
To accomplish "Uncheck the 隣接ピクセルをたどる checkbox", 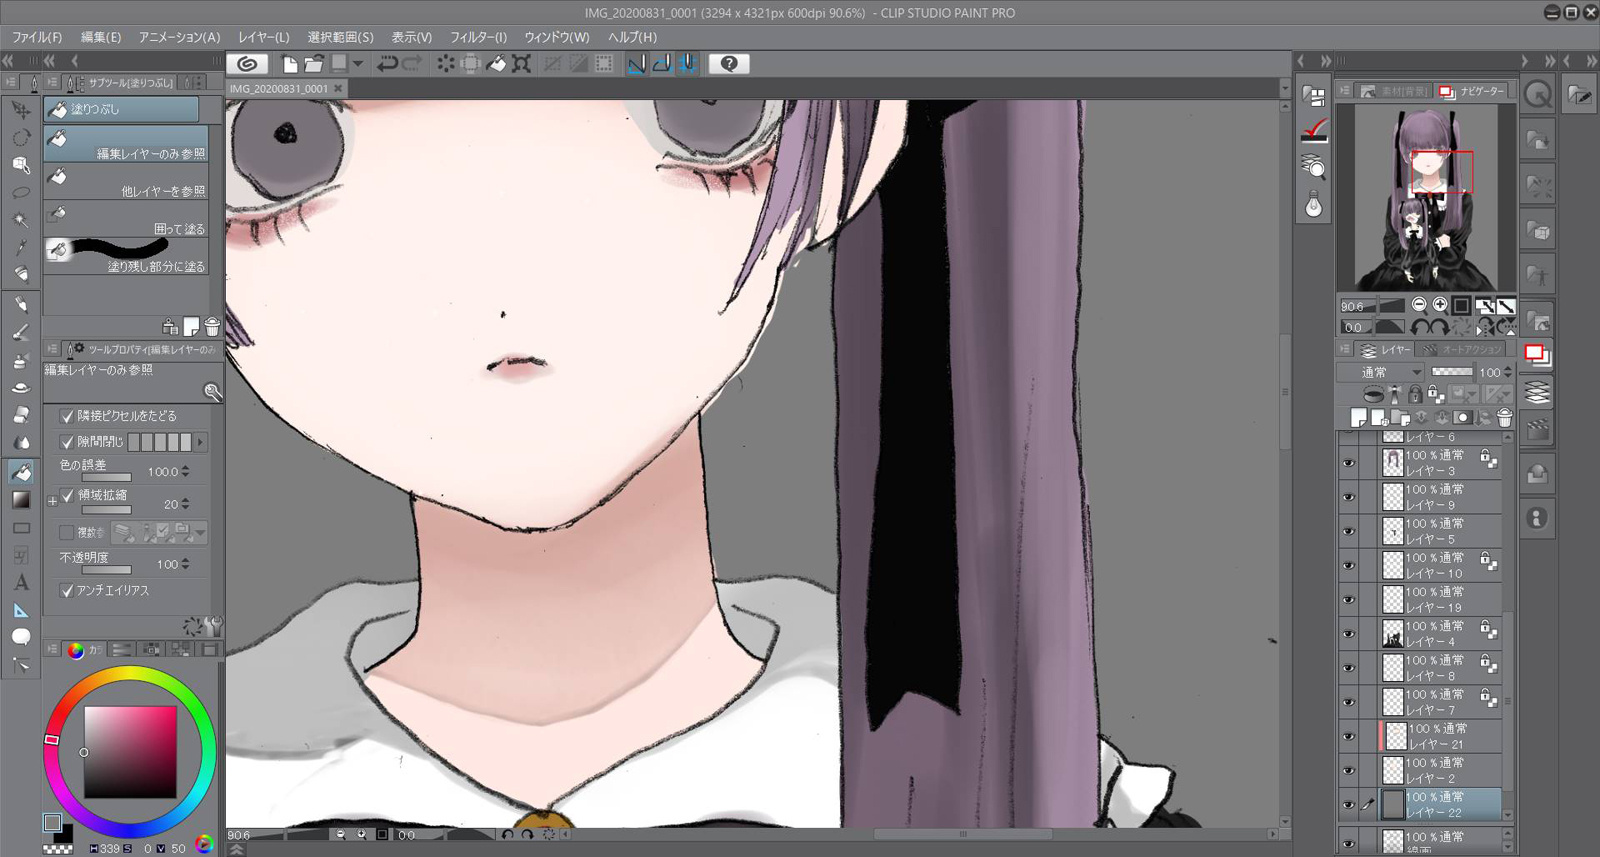I will click(67, 416).
